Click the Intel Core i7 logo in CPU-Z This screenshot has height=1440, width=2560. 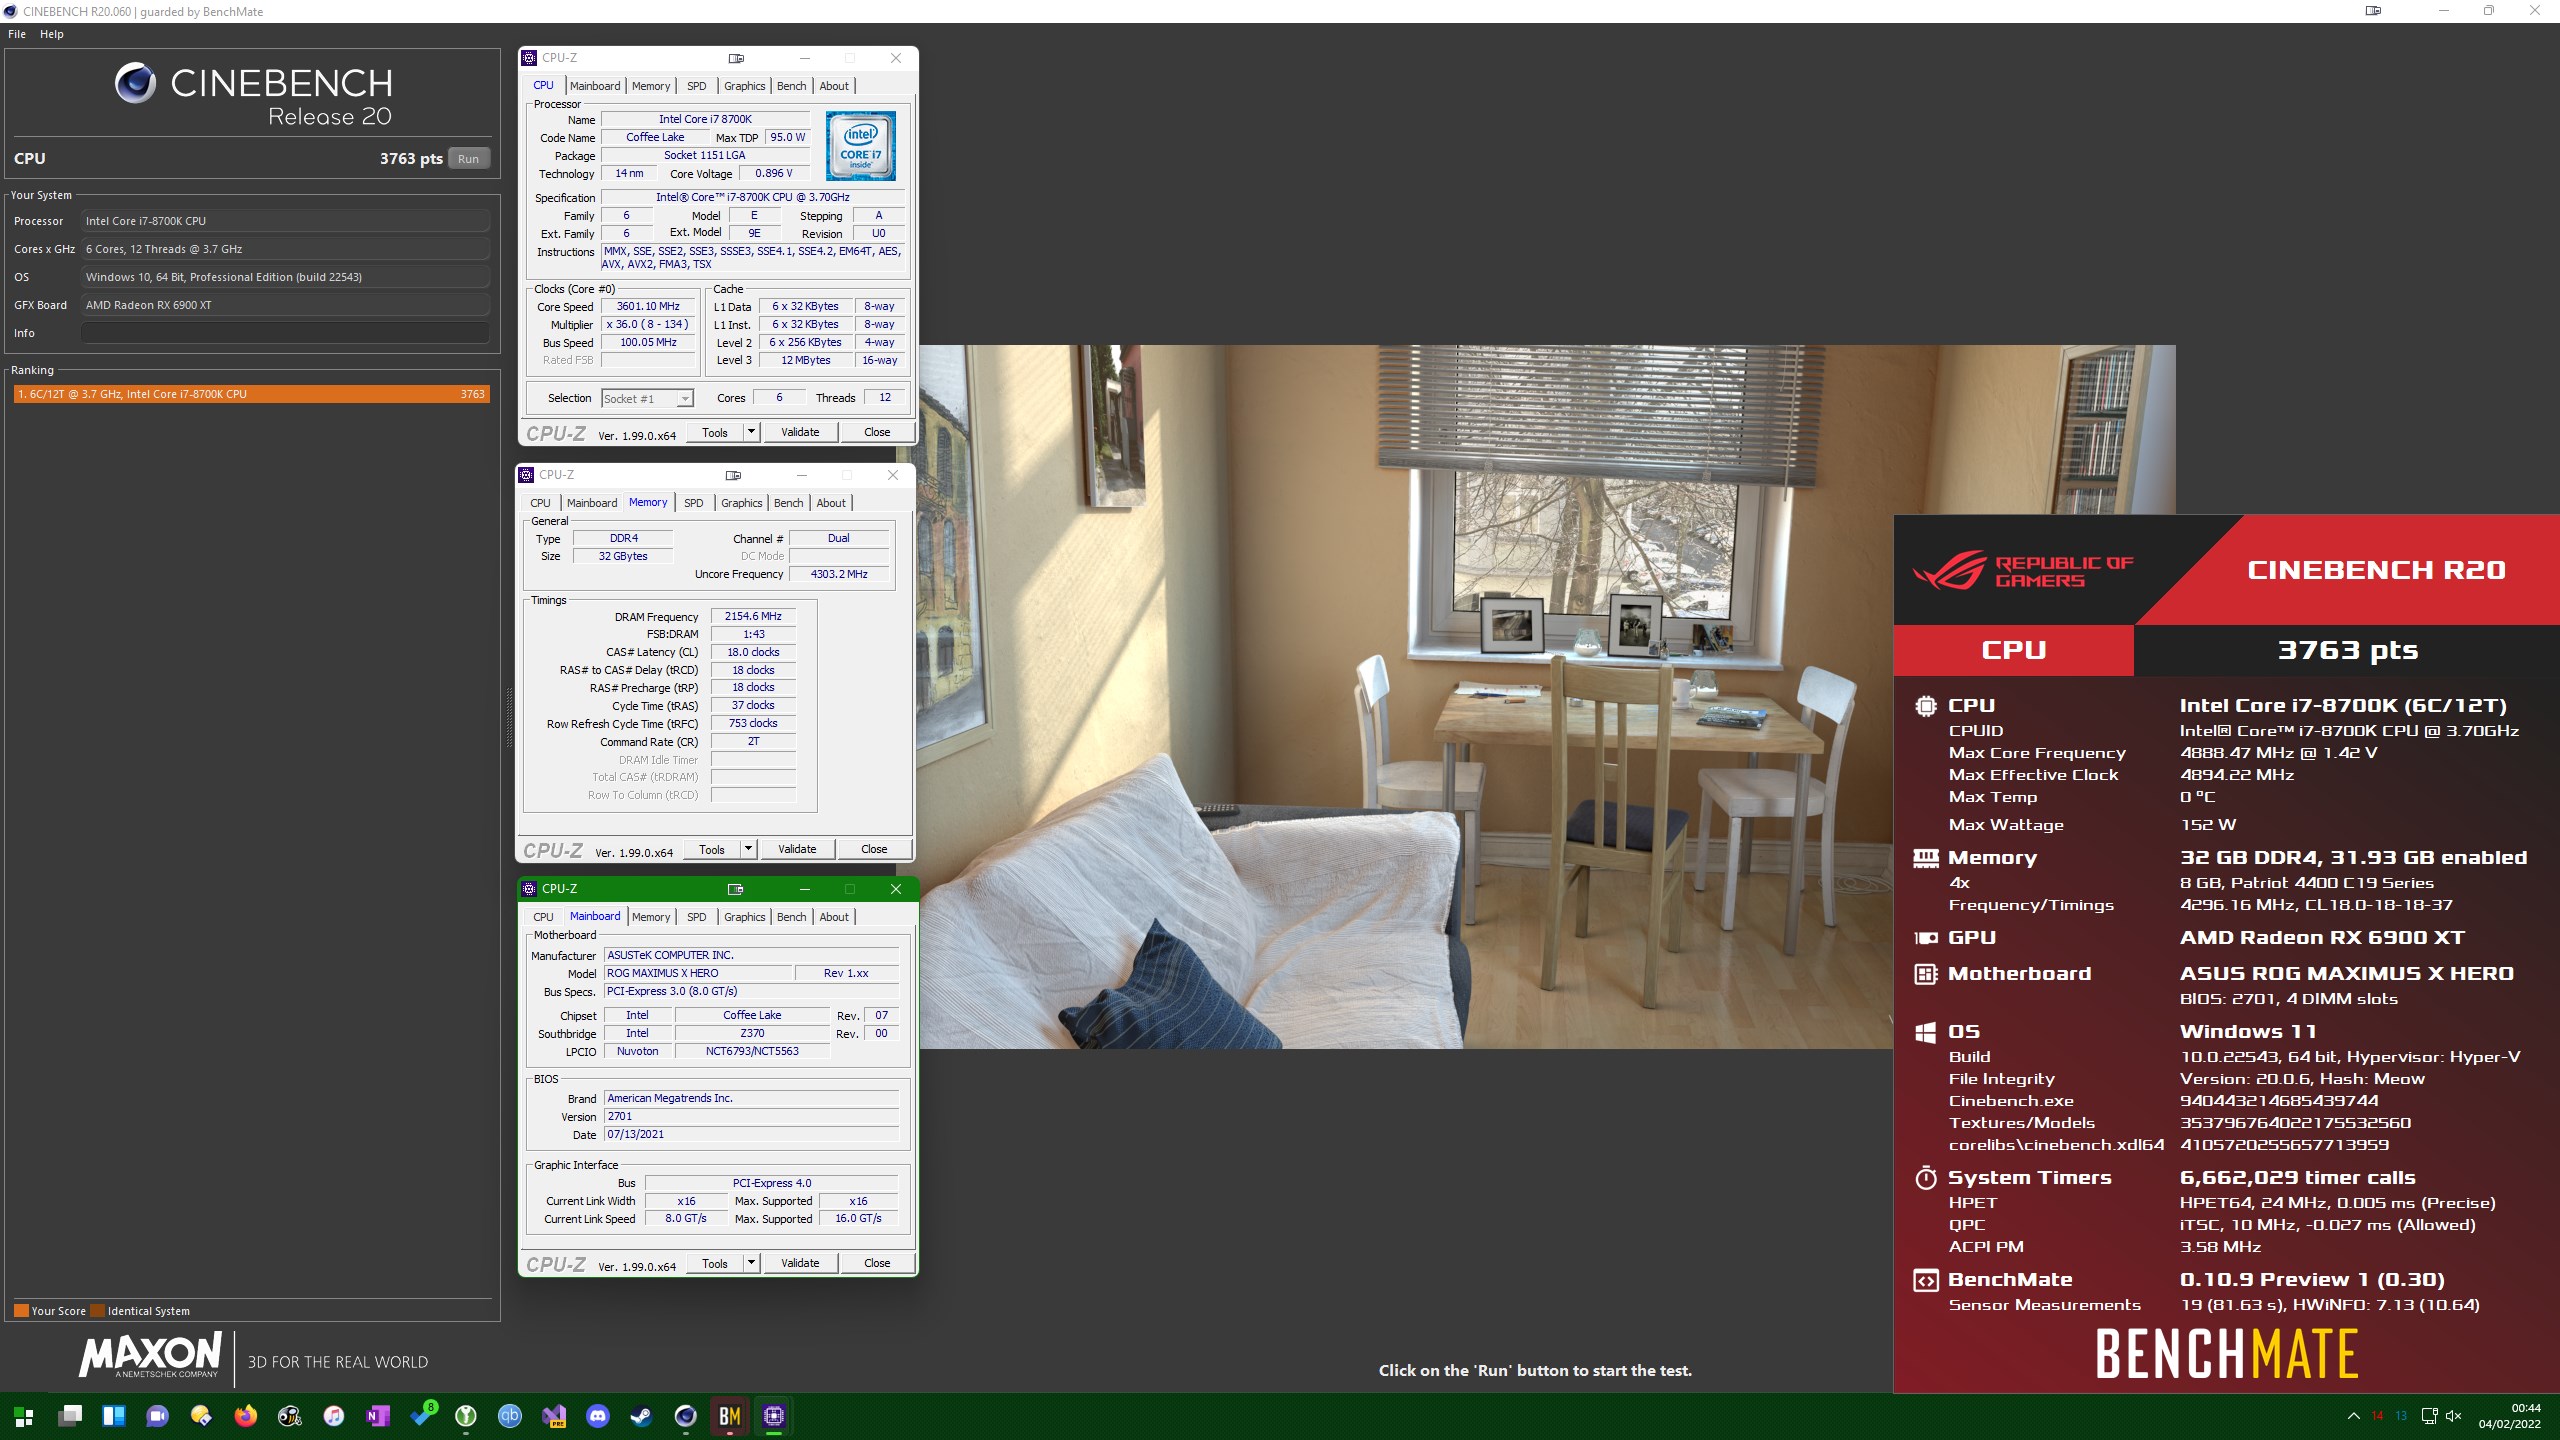861,146
